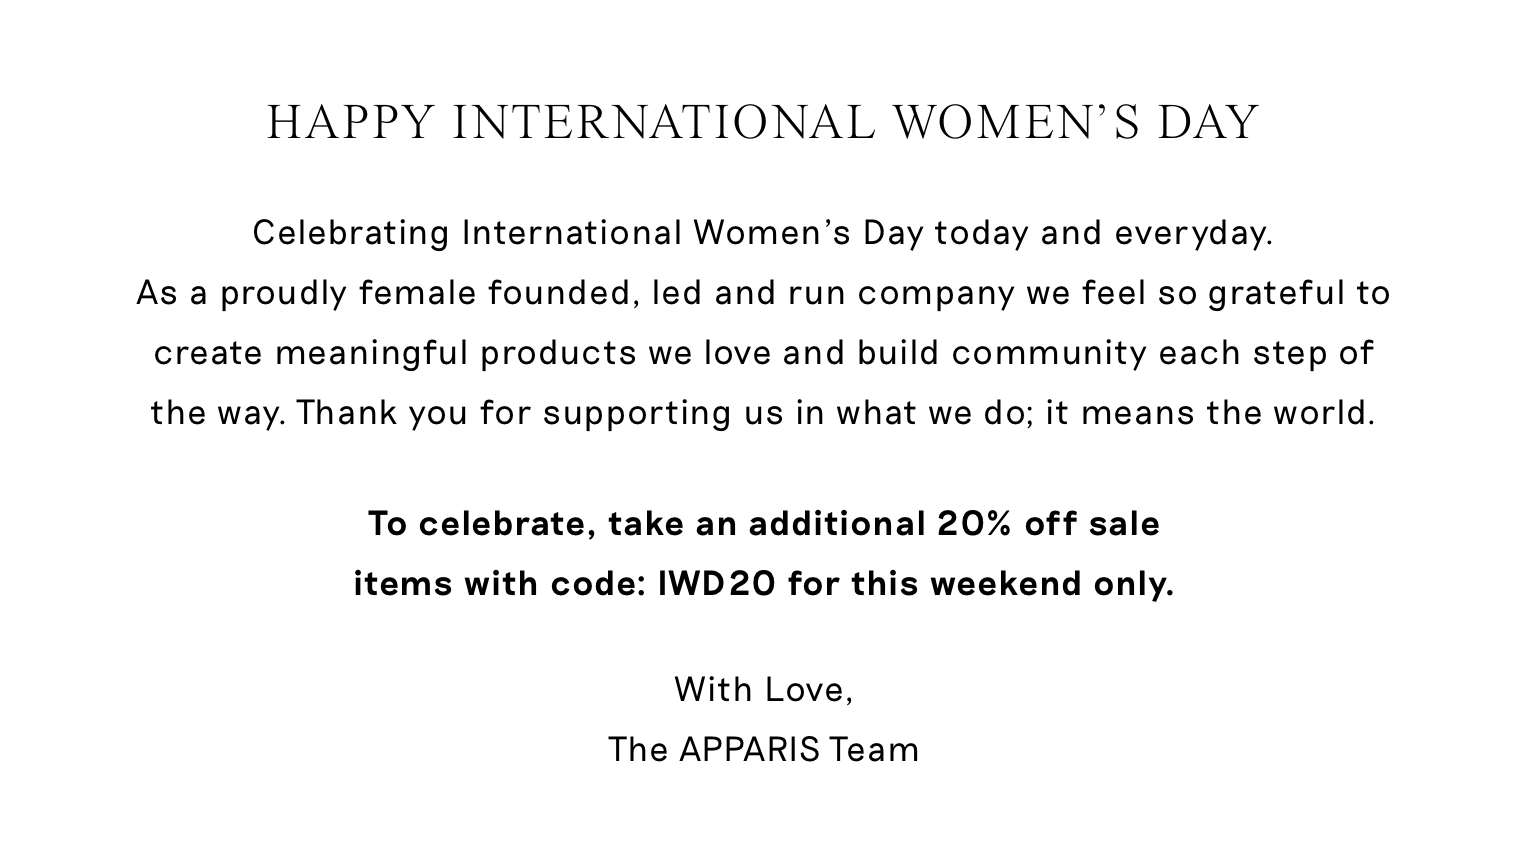Click the Happy International Women's Day heading
The height and width of the screenshot is (857, 1530).
(763, 123)
